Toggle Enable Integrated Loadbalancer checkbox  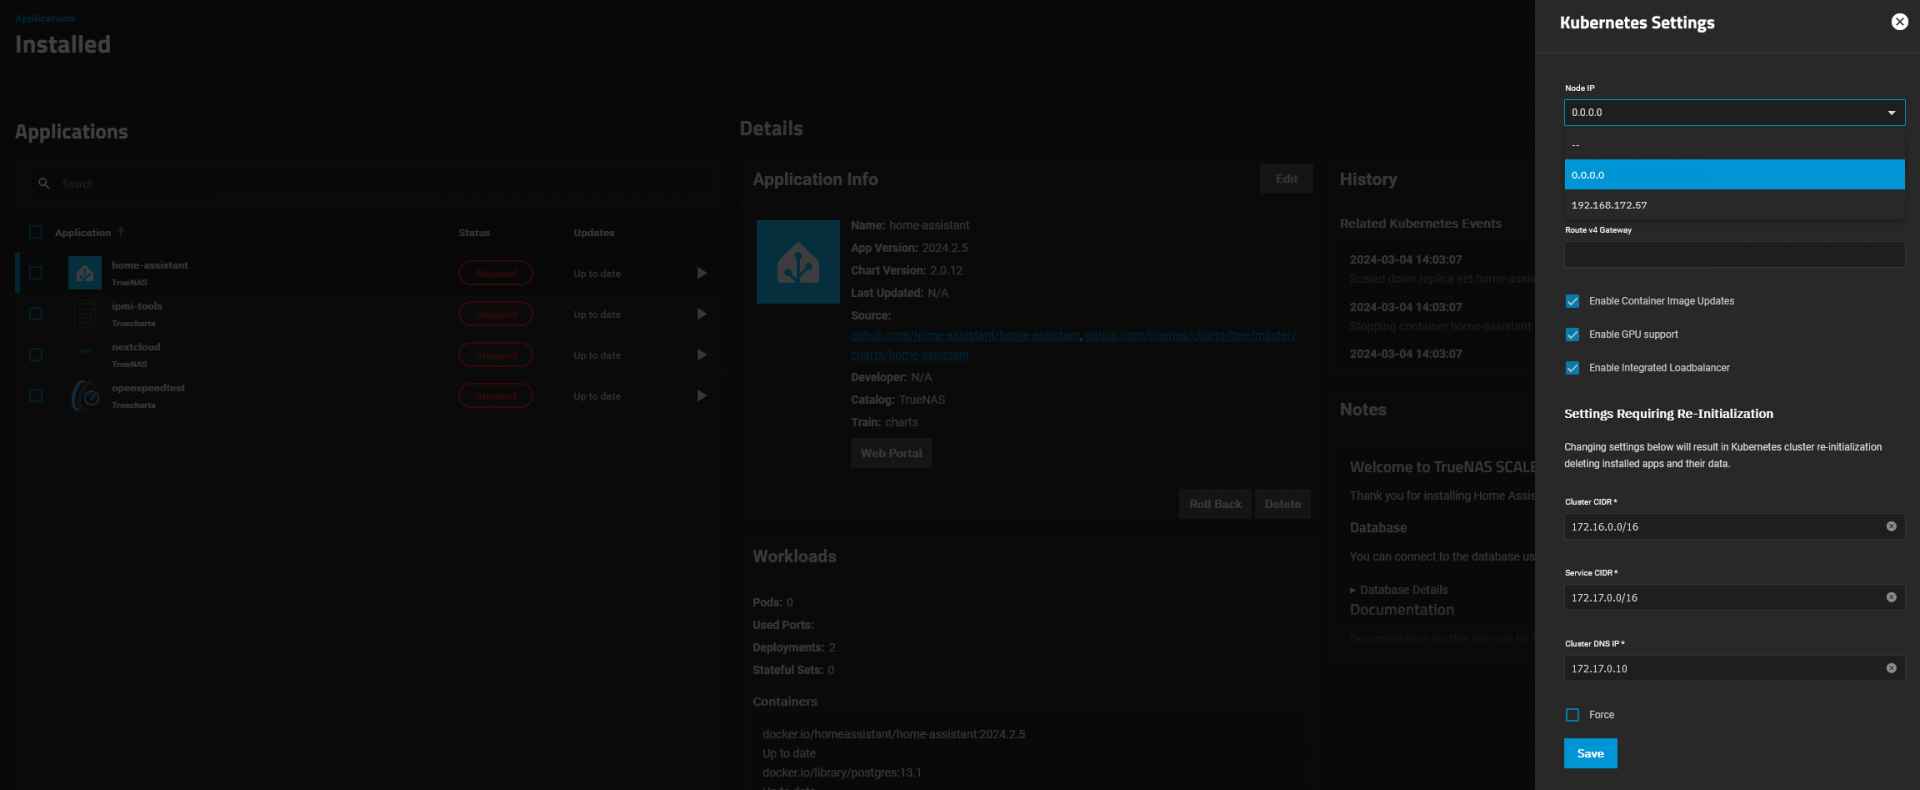pyautogui.click(x=1572, y=368)
